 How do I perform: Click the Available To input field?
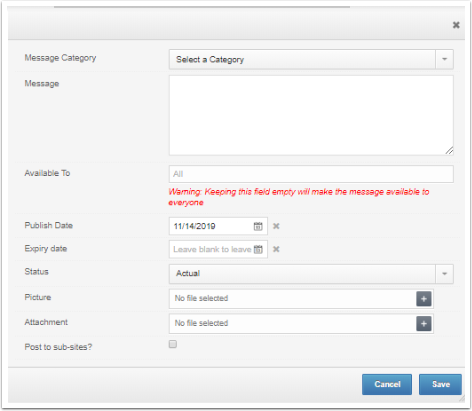click(x=311, y=174)
